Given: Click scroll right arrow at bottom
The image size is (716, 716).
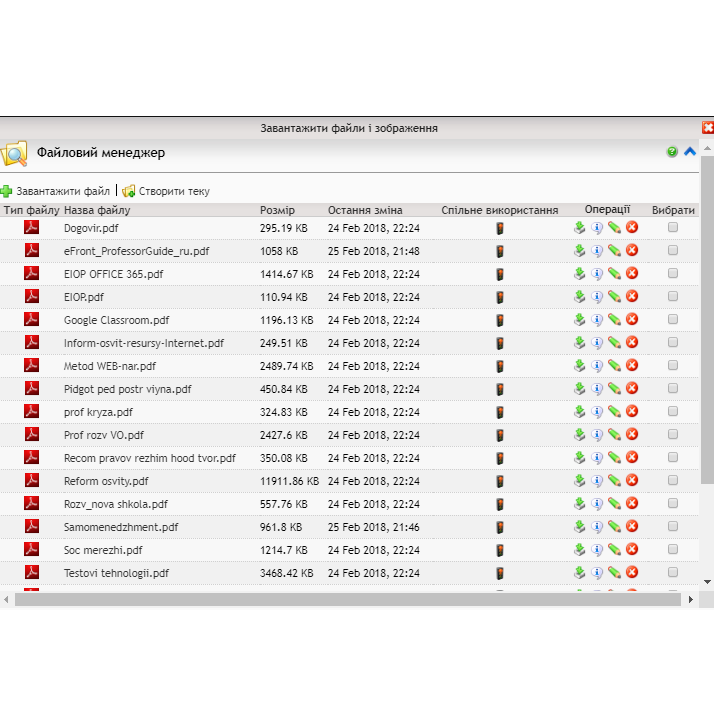Looking at the screenshot, I should coord(690,599).
